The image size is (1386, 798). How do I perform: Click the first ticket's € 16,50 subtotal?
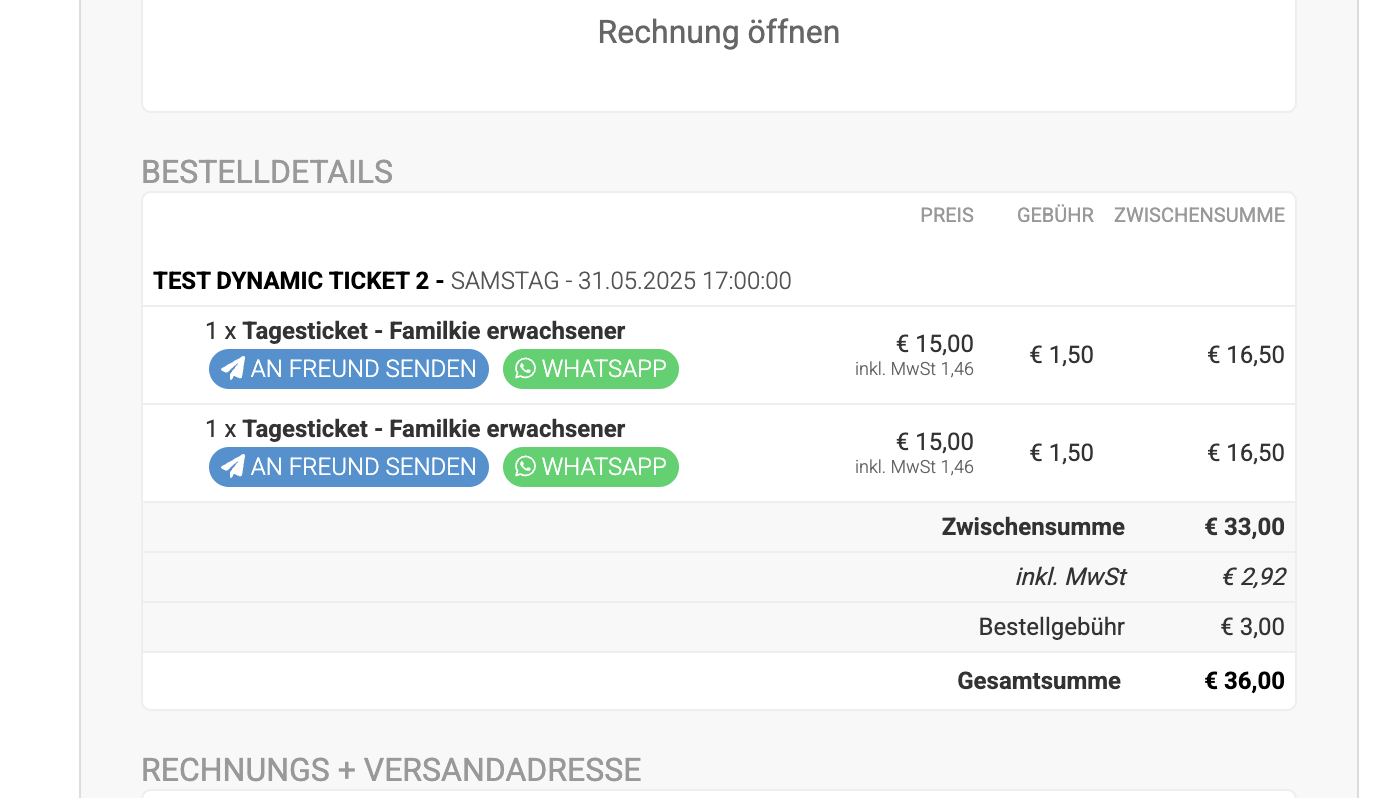[1245, 355]
